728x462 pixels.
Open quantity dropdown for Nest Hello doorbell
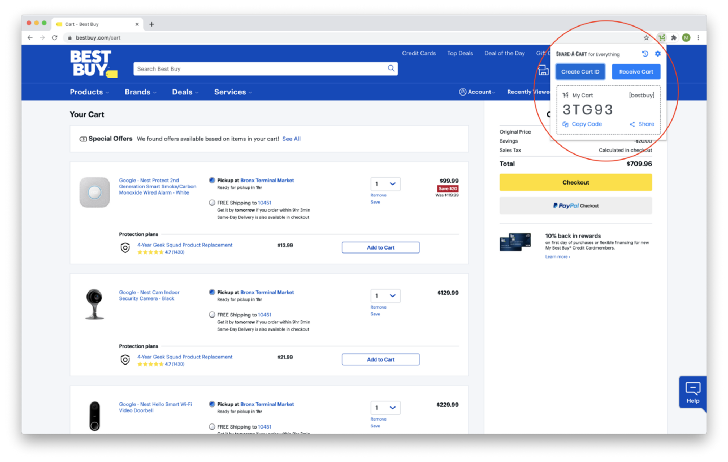pyautogui.click(x=385, y=408)
